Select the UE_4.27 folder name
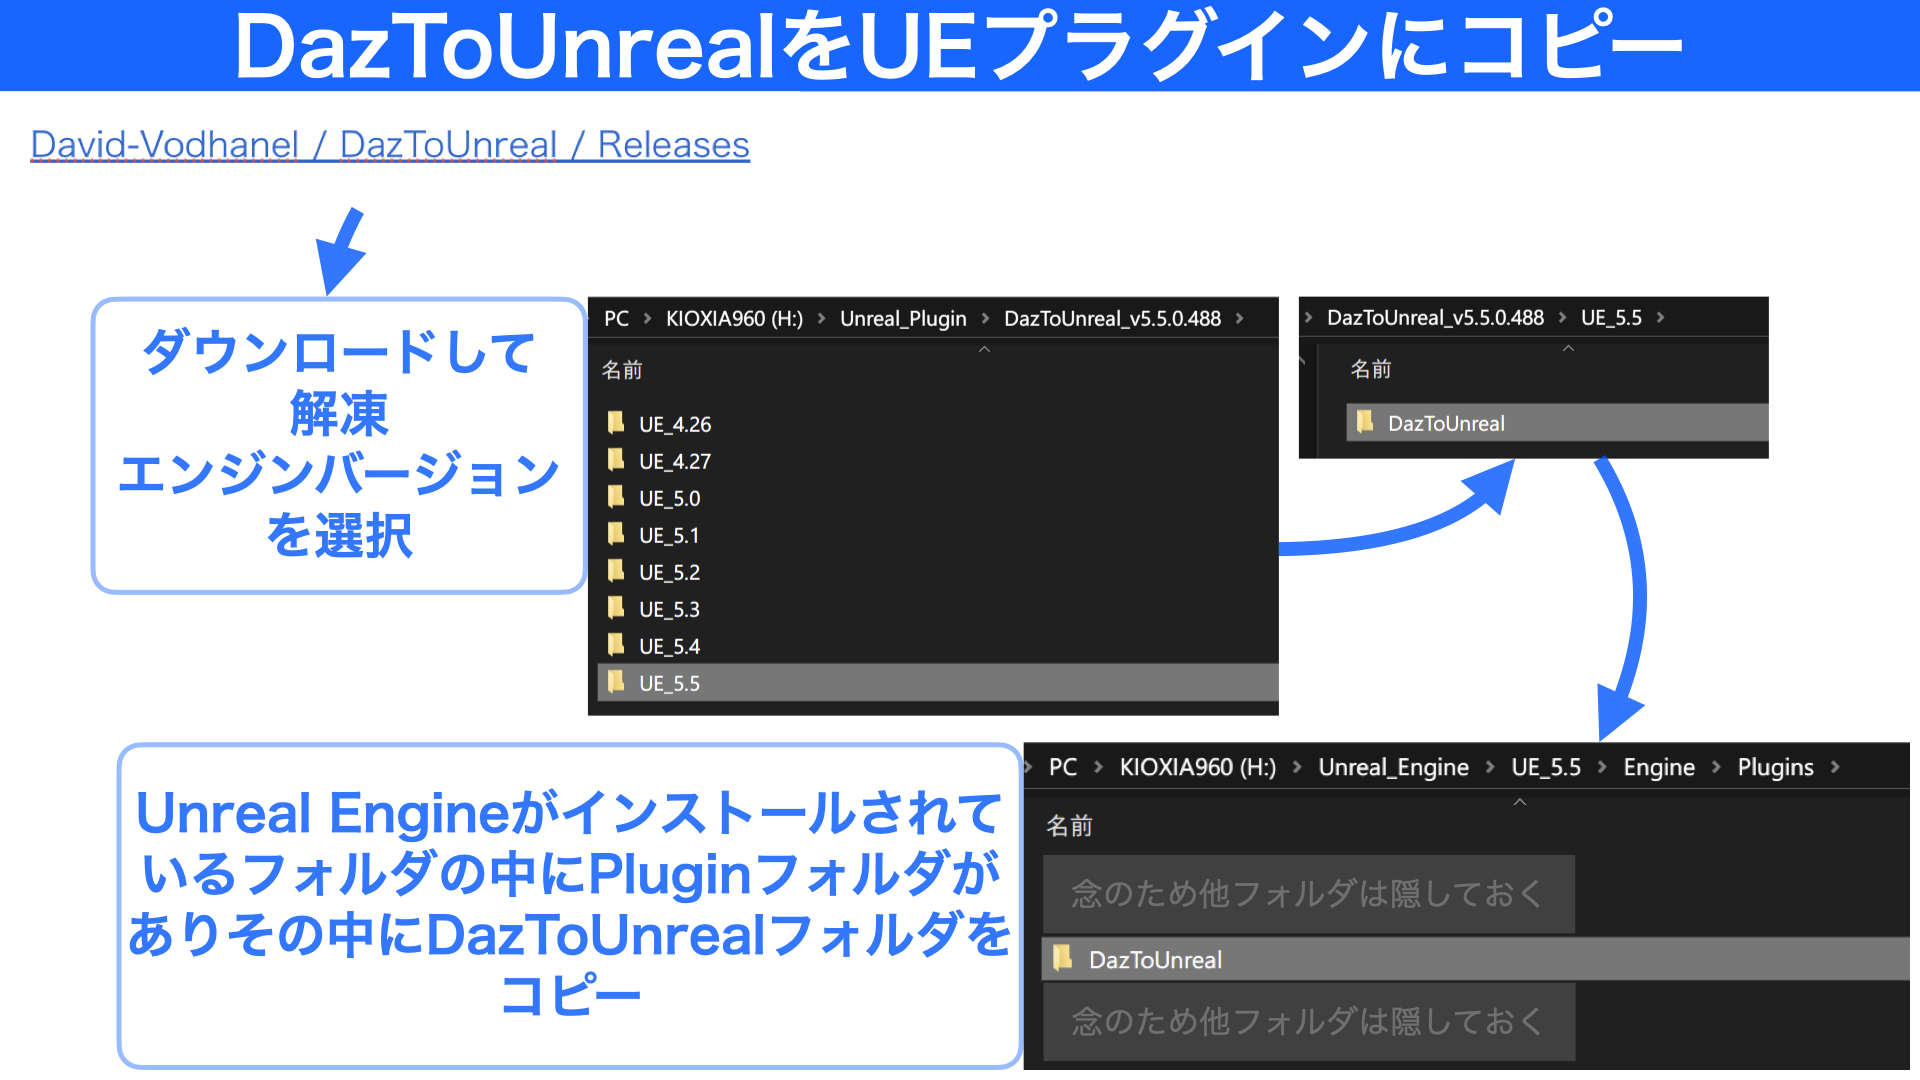Image resolution: width=1920 pixels, height=1080 pixels. (x=675, y=461)
